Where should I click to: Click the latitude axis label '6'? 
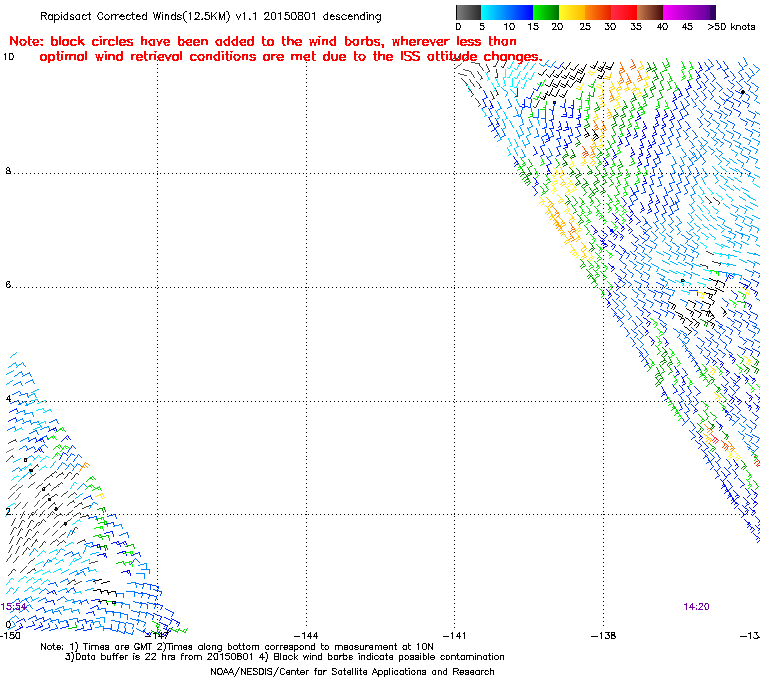pos(8,285)
